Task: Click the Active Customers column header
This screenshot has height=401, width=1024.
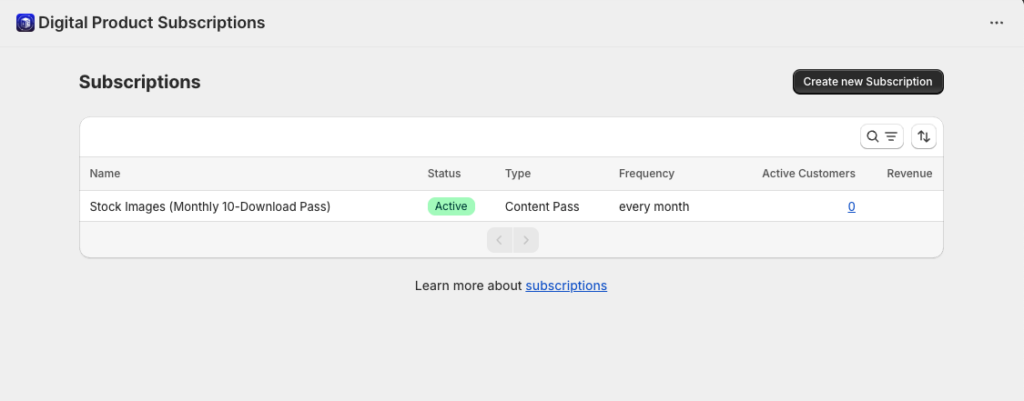Action: (808, 173)
